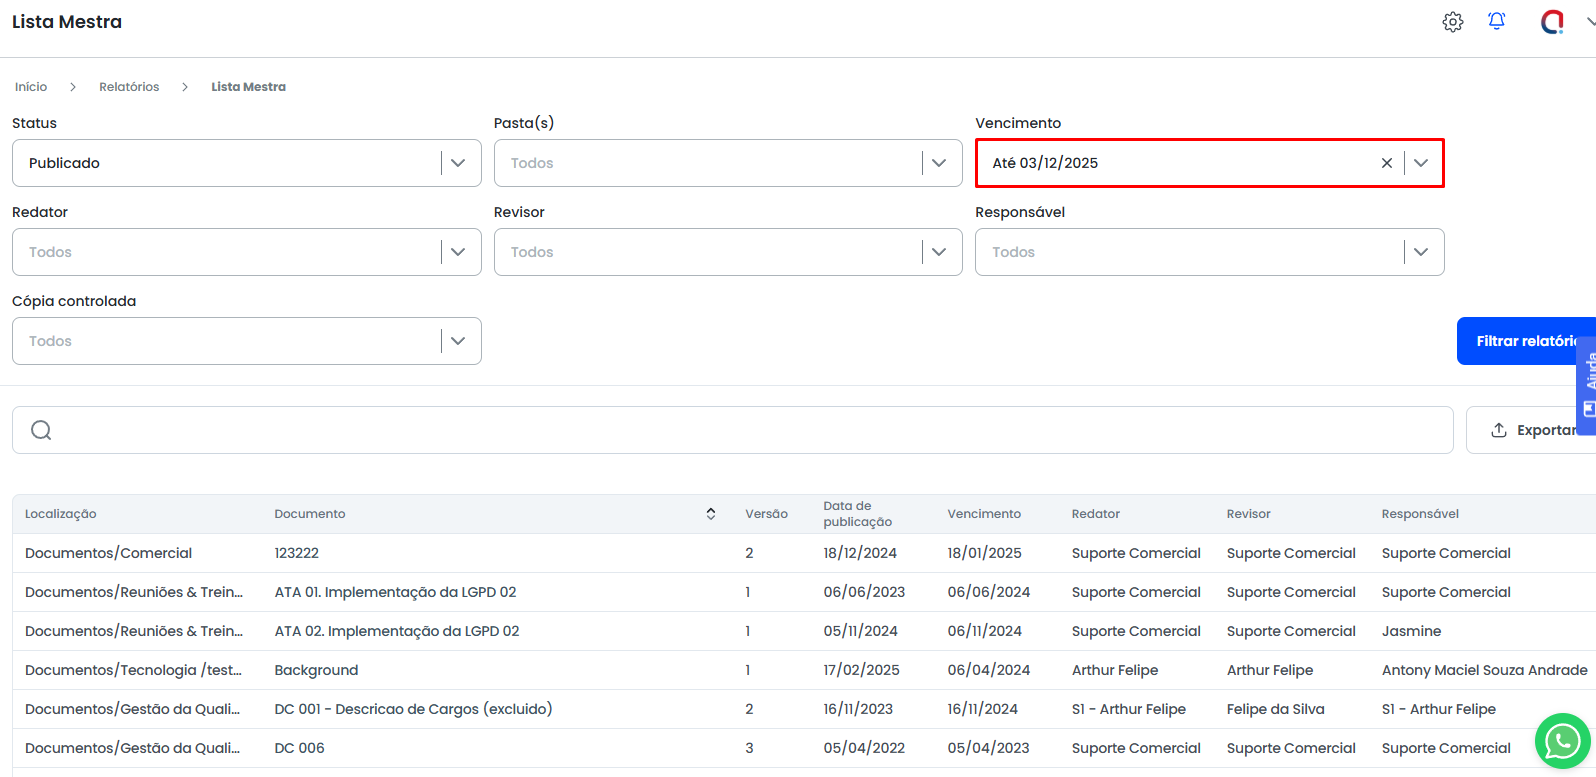Image resolution: width=1596 pixels, height=777 pixels.
Task: Sort by Documento column arrows
Action: pos(711,514)
